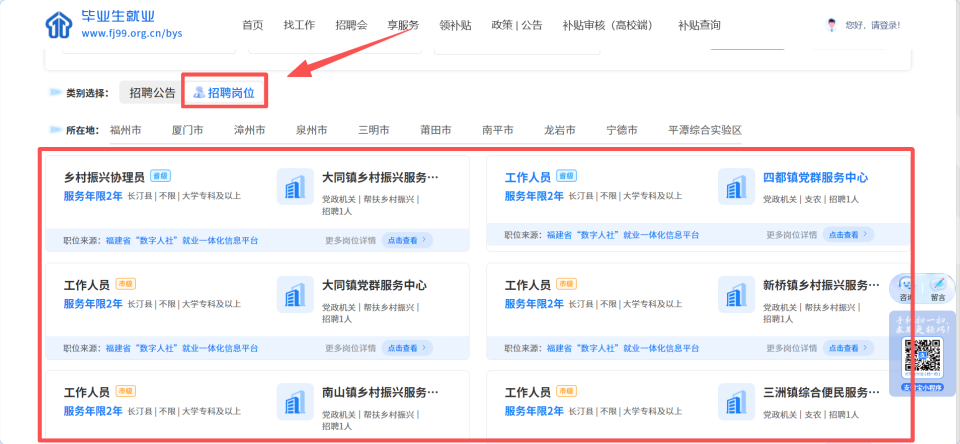960x444 pixels.
Task: Click 点击查看 on 新桥镇乡村振兴服务 card
Action: tap(848, 348)
